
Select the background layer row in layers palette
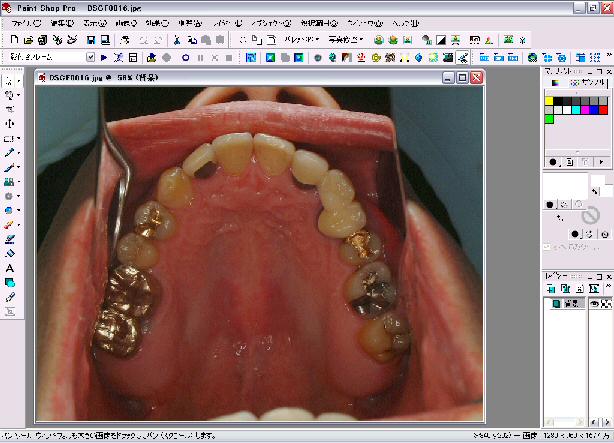[x=564, y=303]
